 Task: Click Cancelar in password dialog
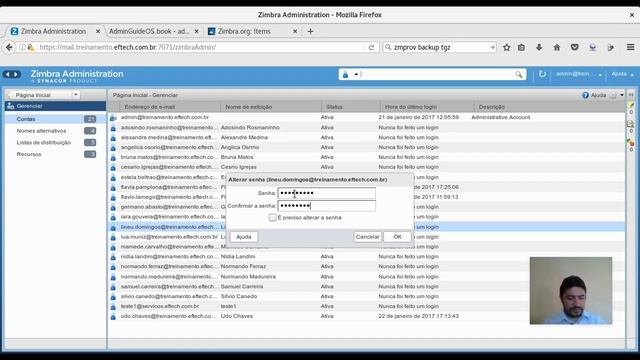[367, 237]
